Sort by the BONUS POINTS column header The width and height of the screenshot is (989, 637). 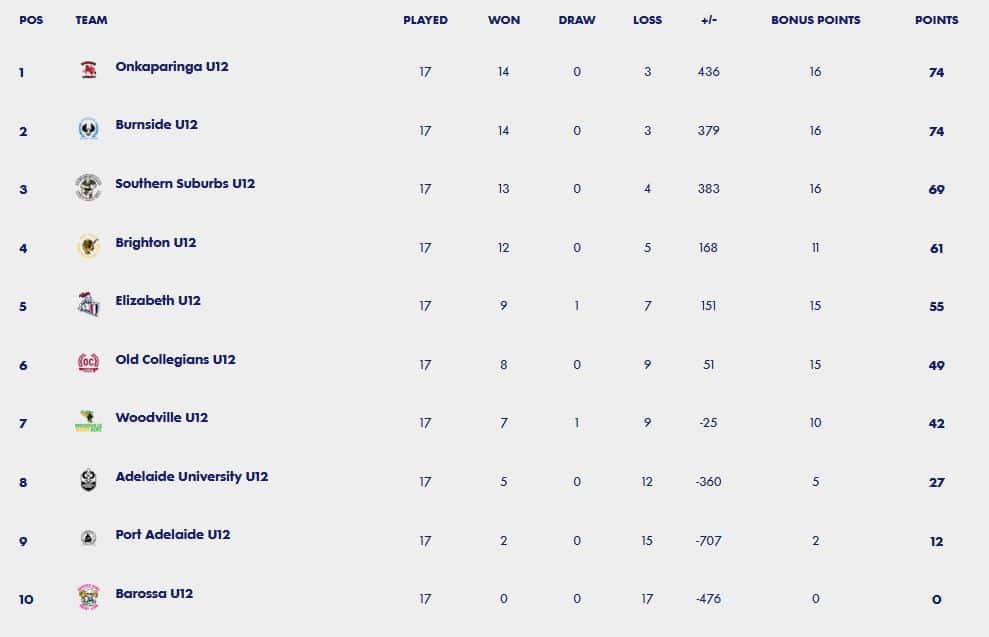point(816,20)
